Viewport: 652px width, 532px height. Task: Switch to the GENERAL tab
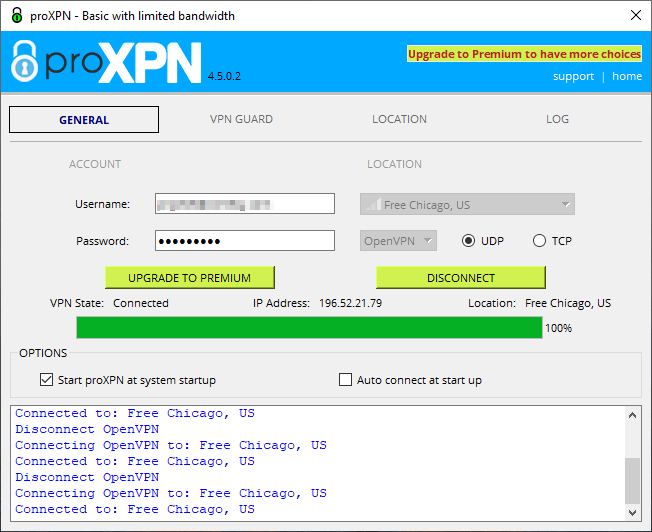point(84,120)
